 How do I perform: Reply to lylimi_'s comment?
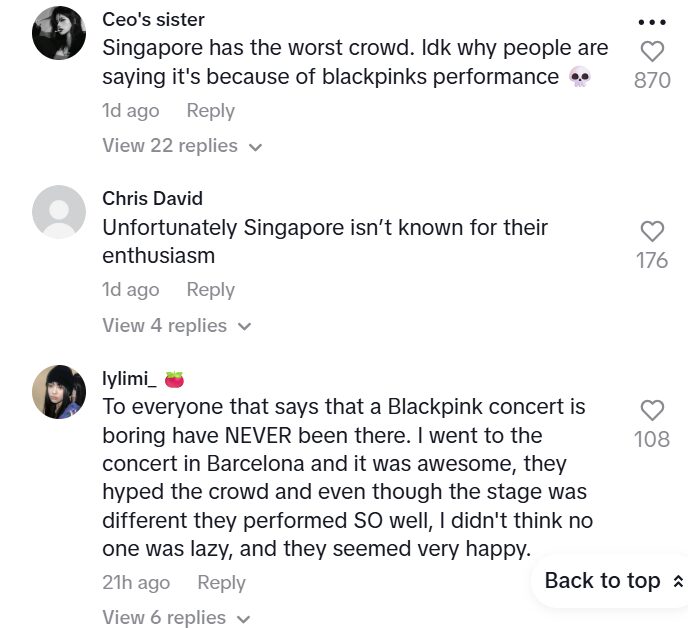221,583
